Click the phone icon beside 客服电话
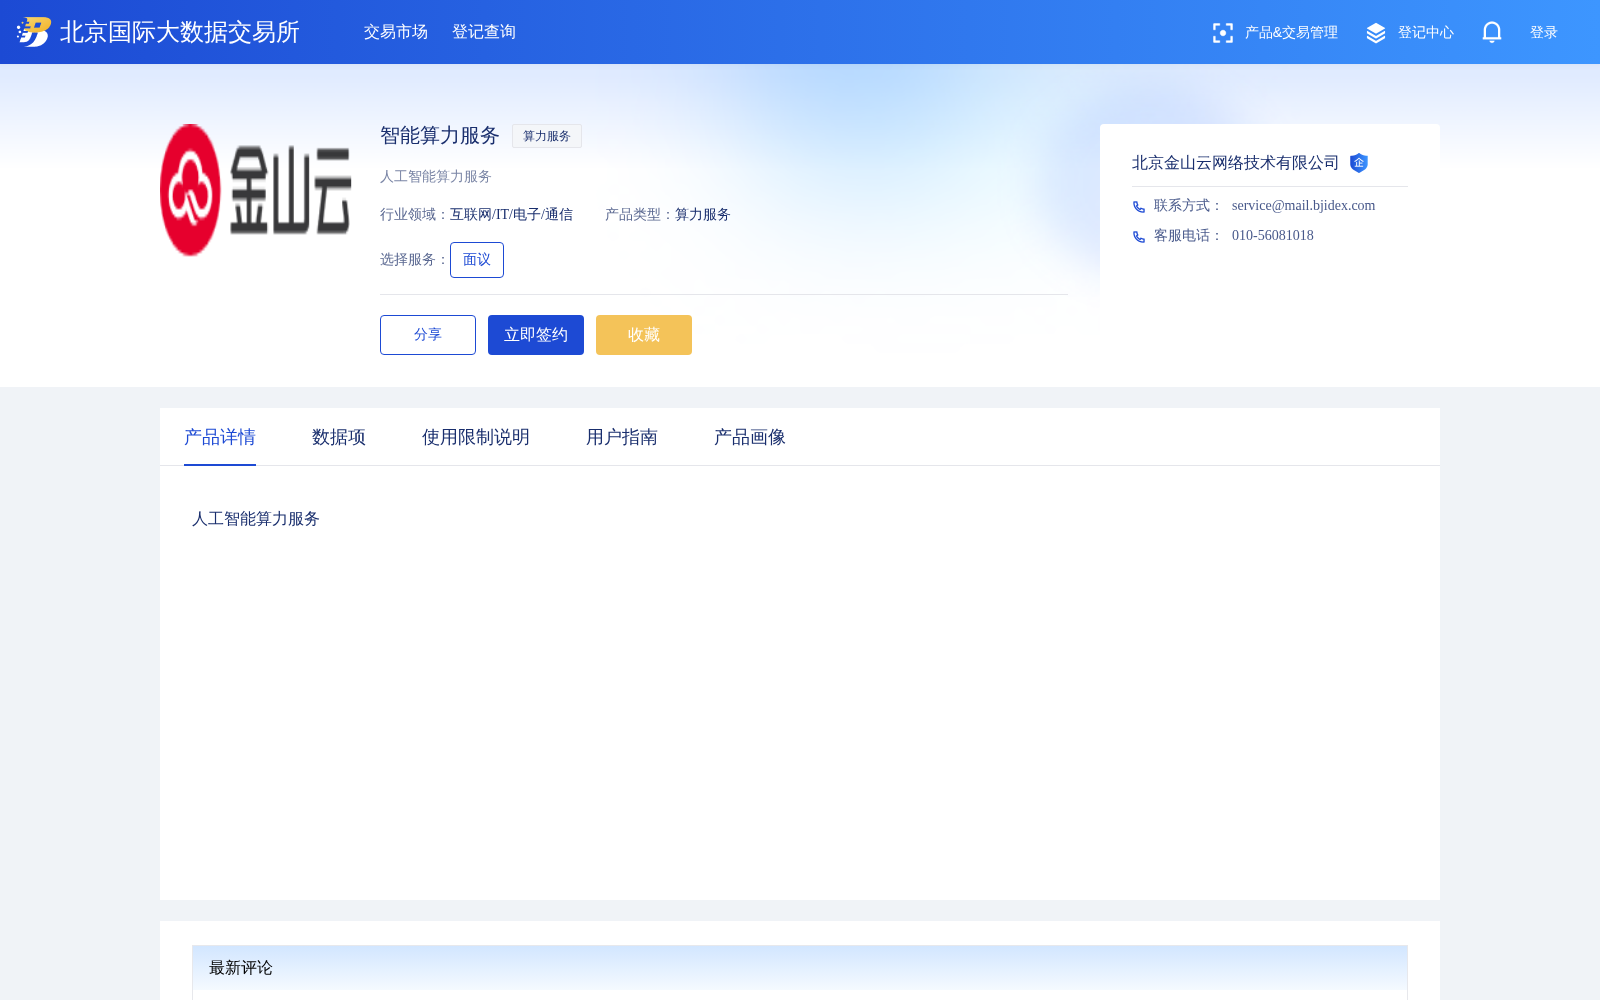1600x1000 pixels. pos(1139,236)
